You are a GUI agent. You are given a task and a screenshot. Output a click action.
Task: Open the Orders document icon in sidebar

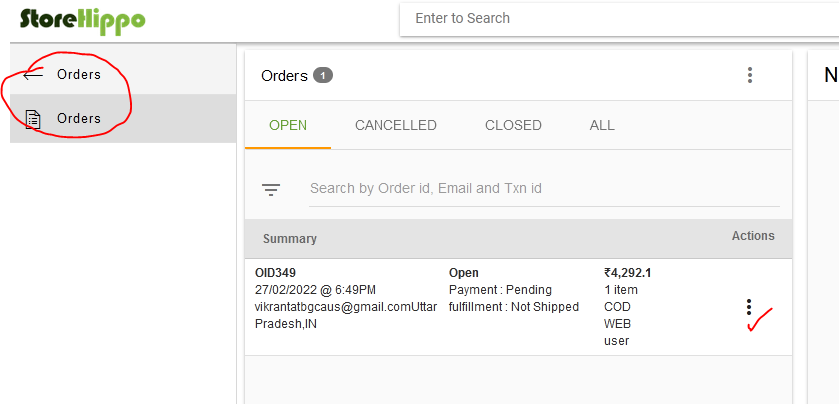tap(33, 119)
